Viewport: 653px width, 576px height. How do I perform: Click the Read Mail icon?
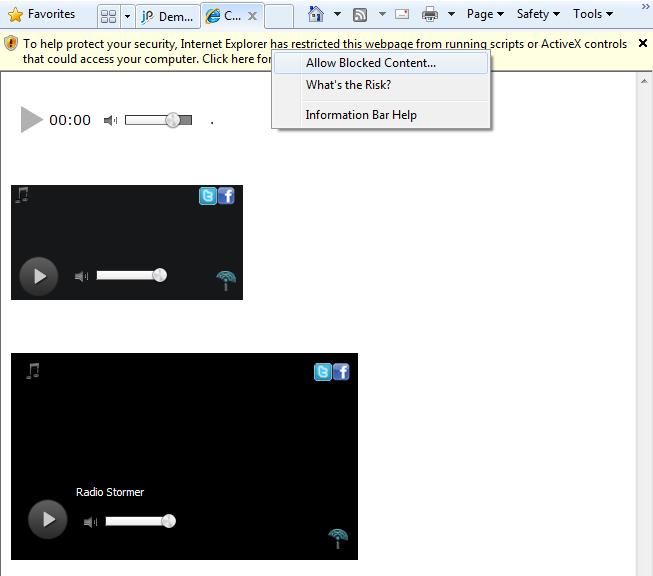point(402,15)
